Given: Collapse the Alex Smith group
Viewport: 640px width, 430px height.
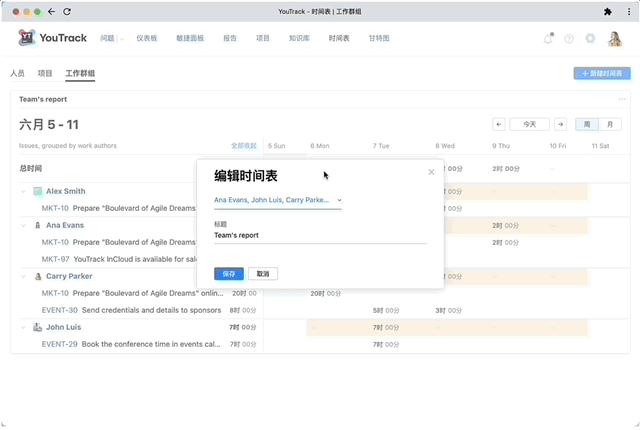Looking at the screenshot, I should tap(23, 191).
